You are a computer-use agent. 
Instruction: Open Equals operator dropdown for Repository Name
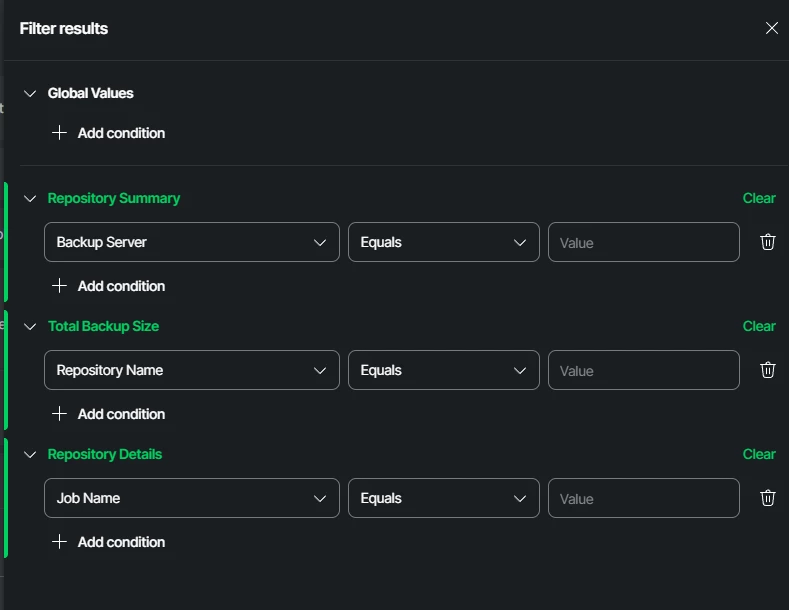pyautogui.click(x=443, y=370)
